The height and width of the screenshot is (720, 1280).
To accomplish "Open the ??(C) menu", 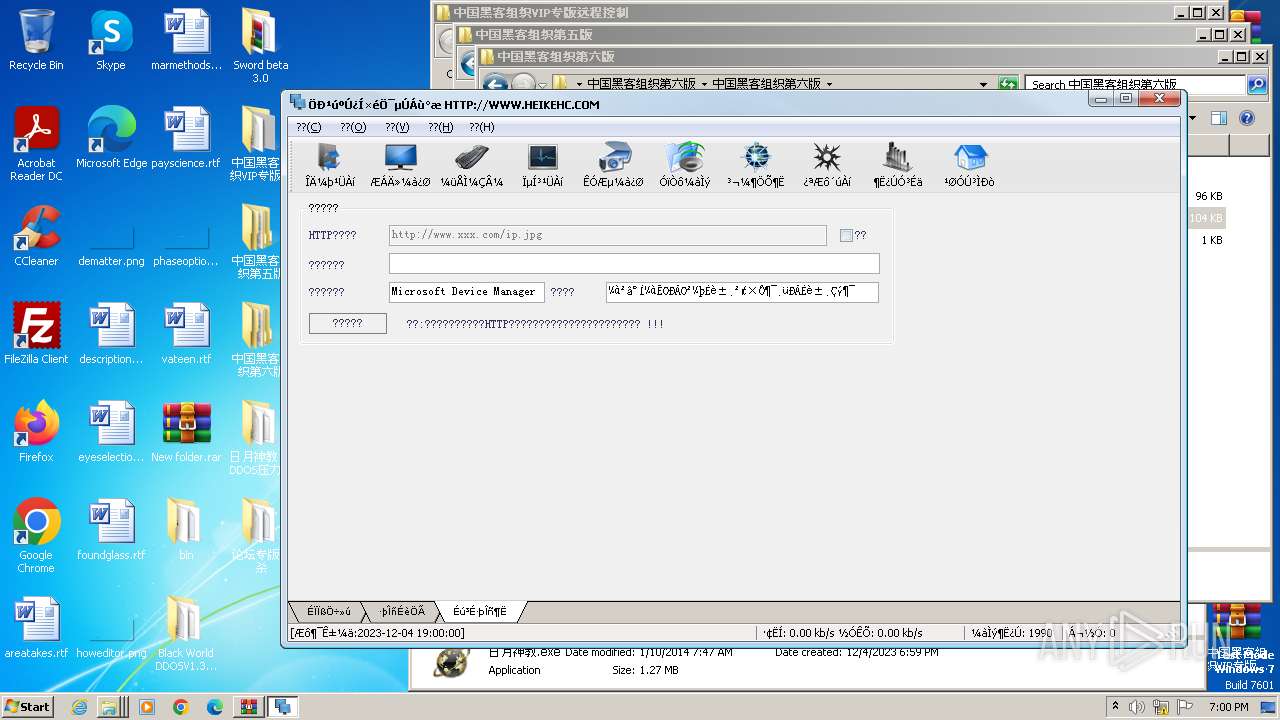I will pyautogui.click(x=309, y=127).
